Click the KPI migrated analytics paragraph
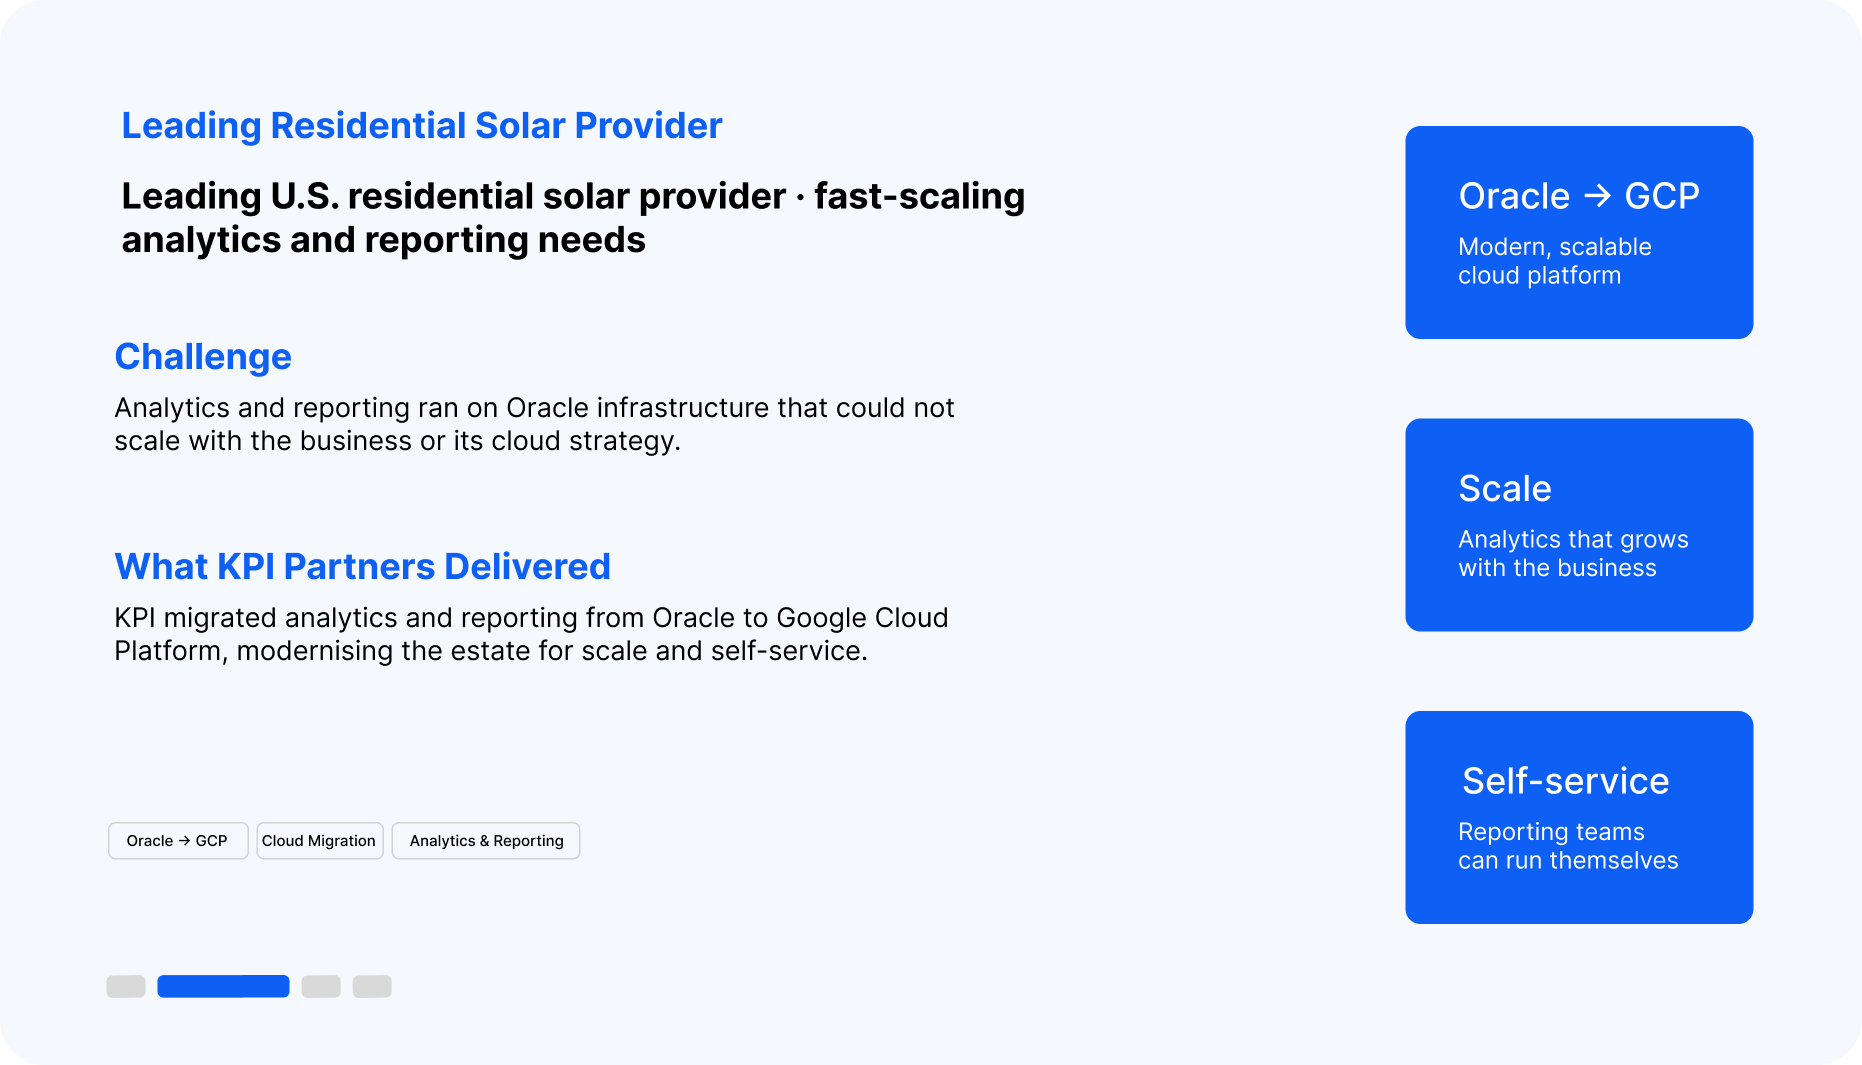1862x1065 pixels. [x=531, y=634]
